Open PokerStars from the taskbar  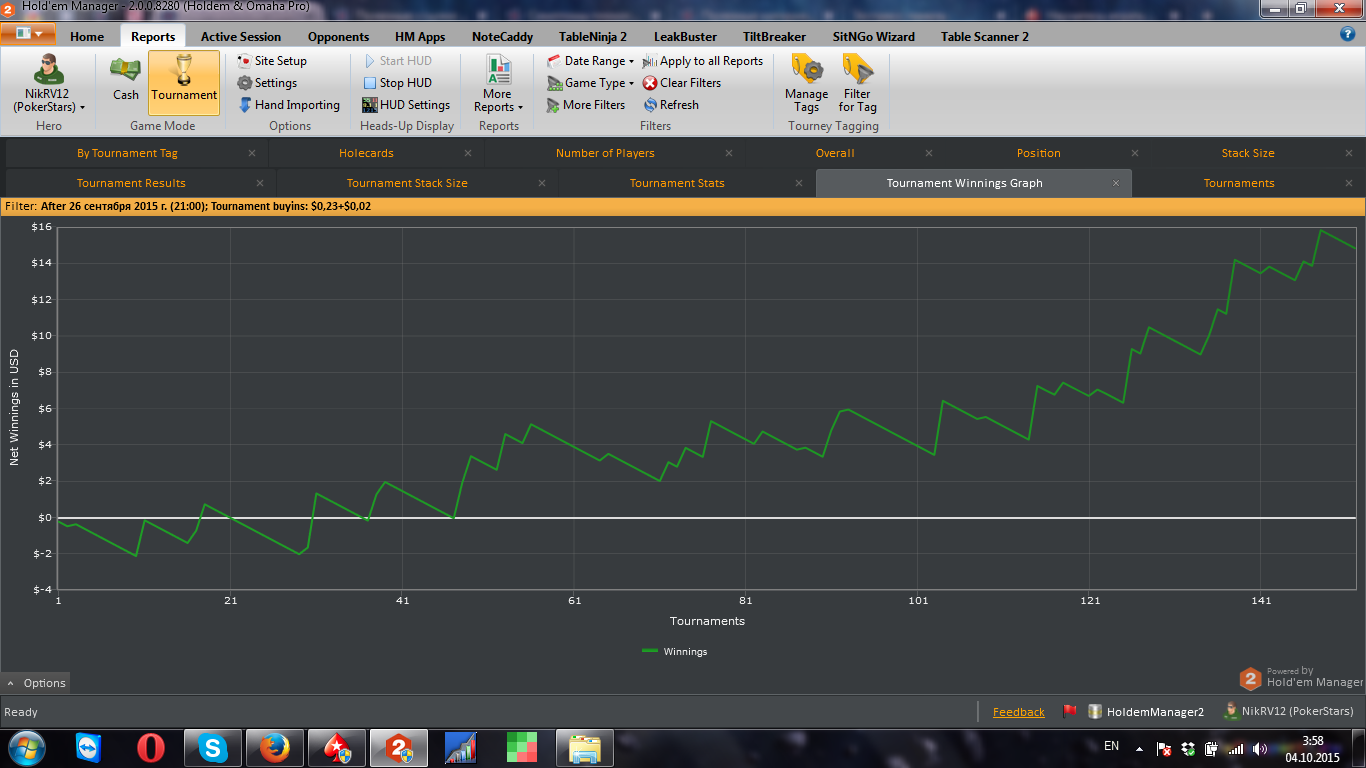click(x=337, y=748)
